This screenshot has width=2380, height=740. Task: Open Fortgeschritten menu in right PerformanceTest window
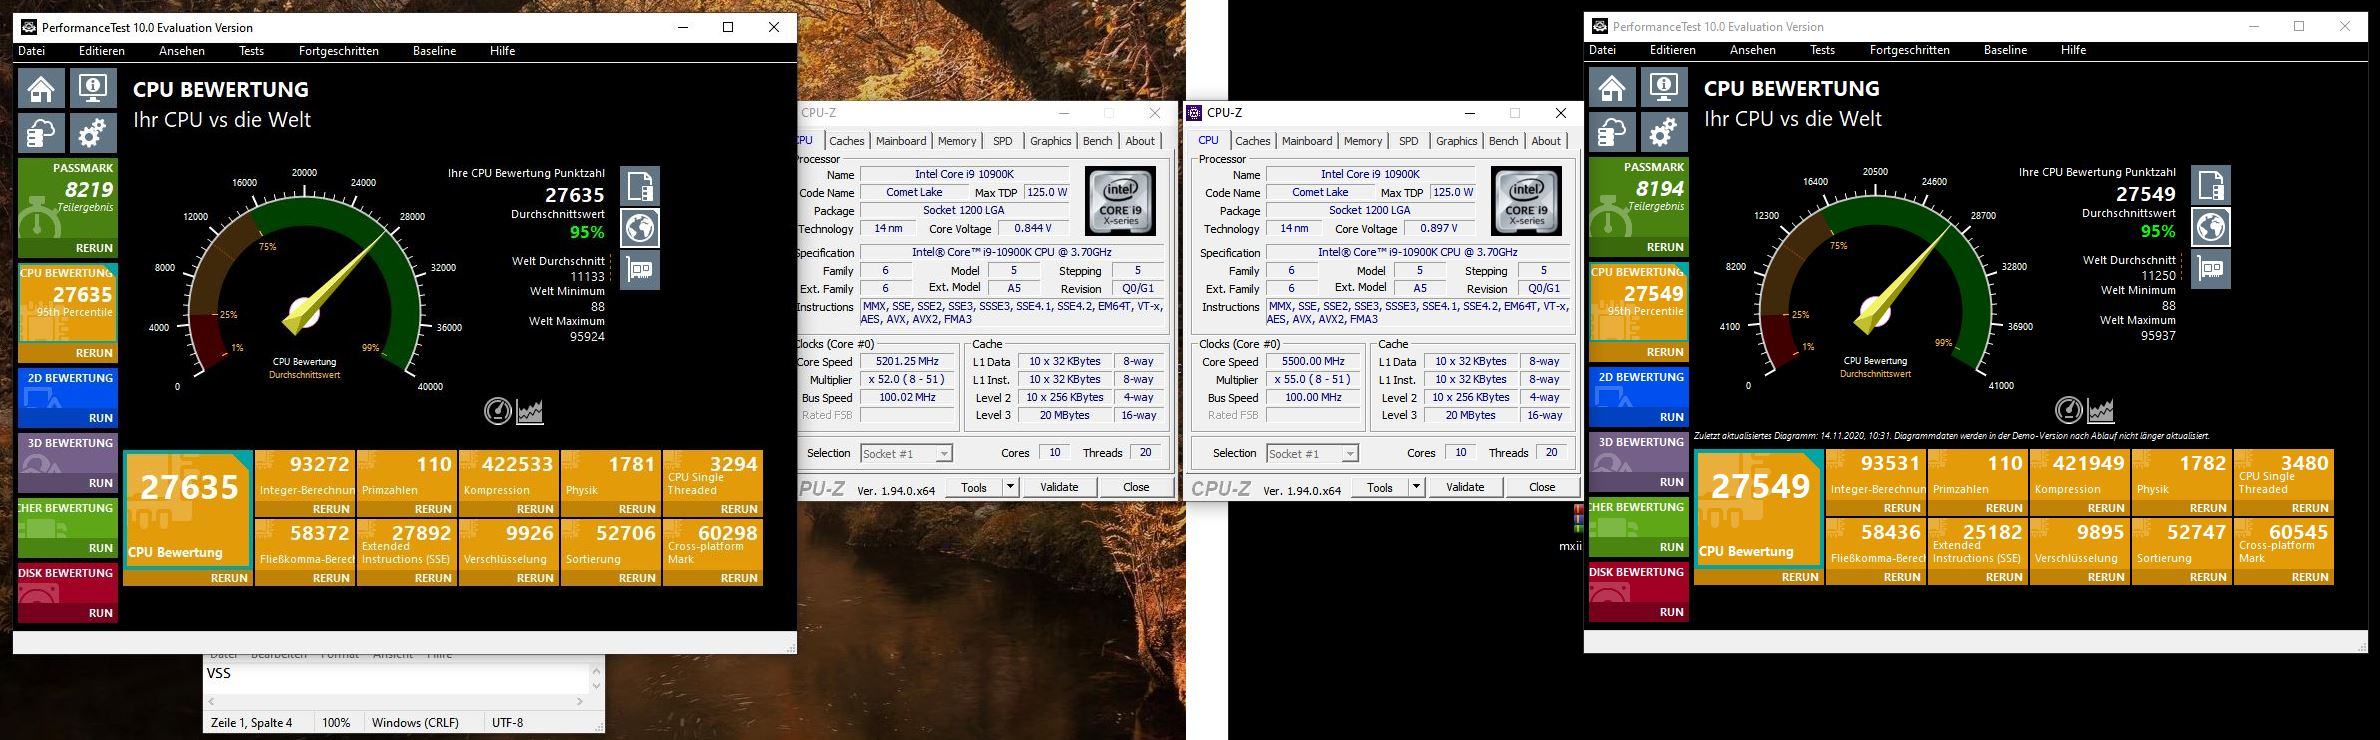[x=1909, y=50]
